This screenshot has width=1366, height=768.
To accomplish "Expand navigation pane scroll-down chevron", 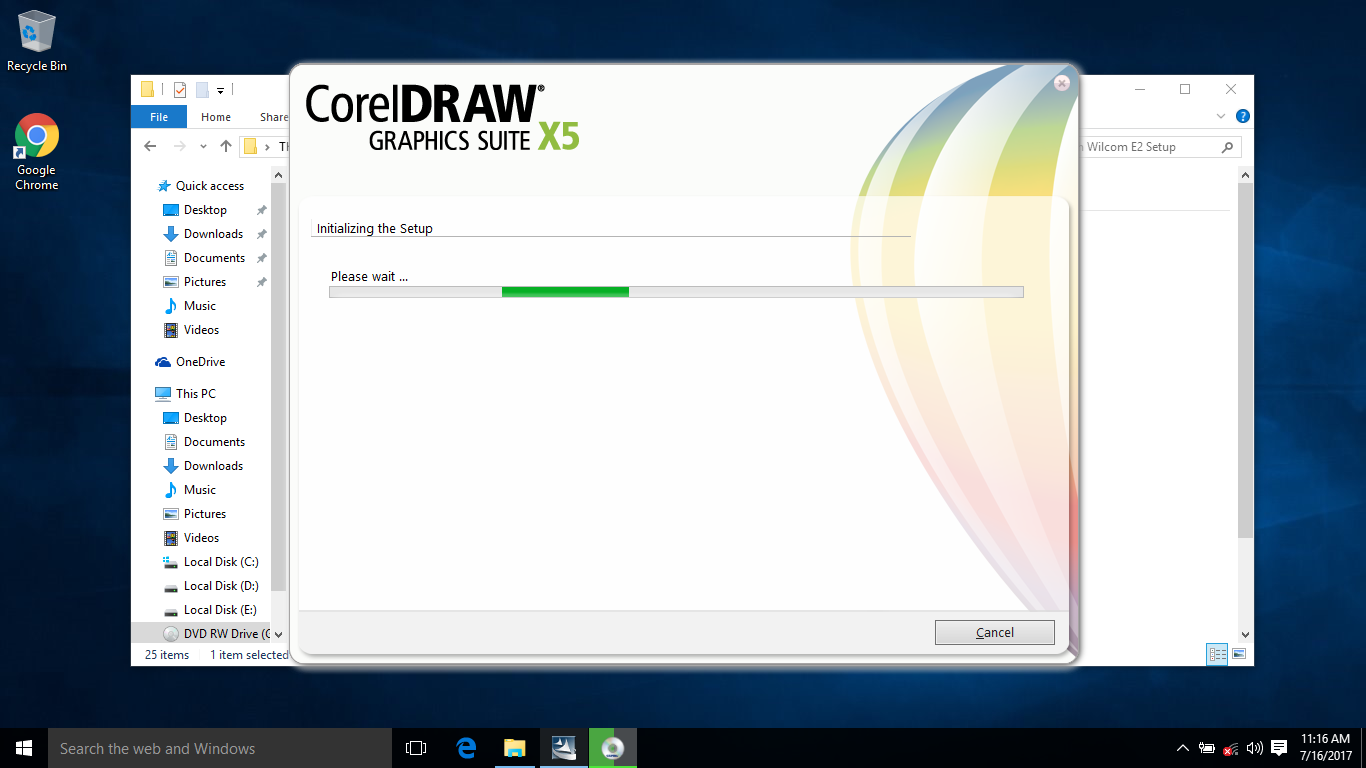I will (278, 634).
